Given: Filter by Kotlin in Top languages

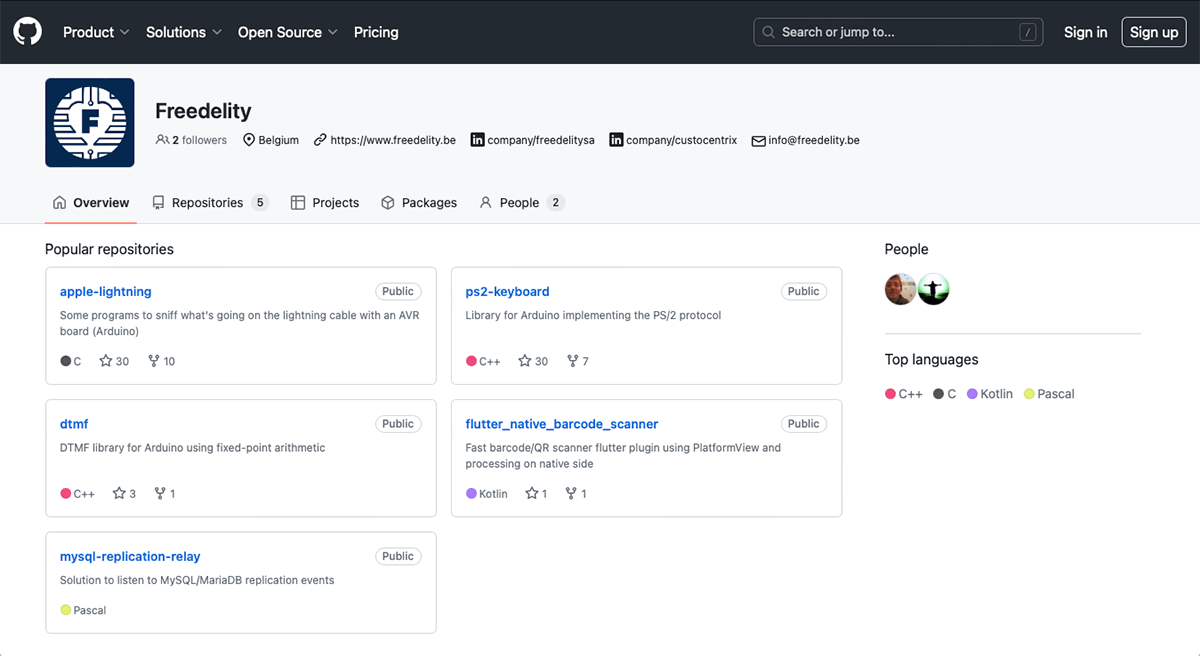Looking at the screenshot, I should pyautogui.click(x=990, y=394).
